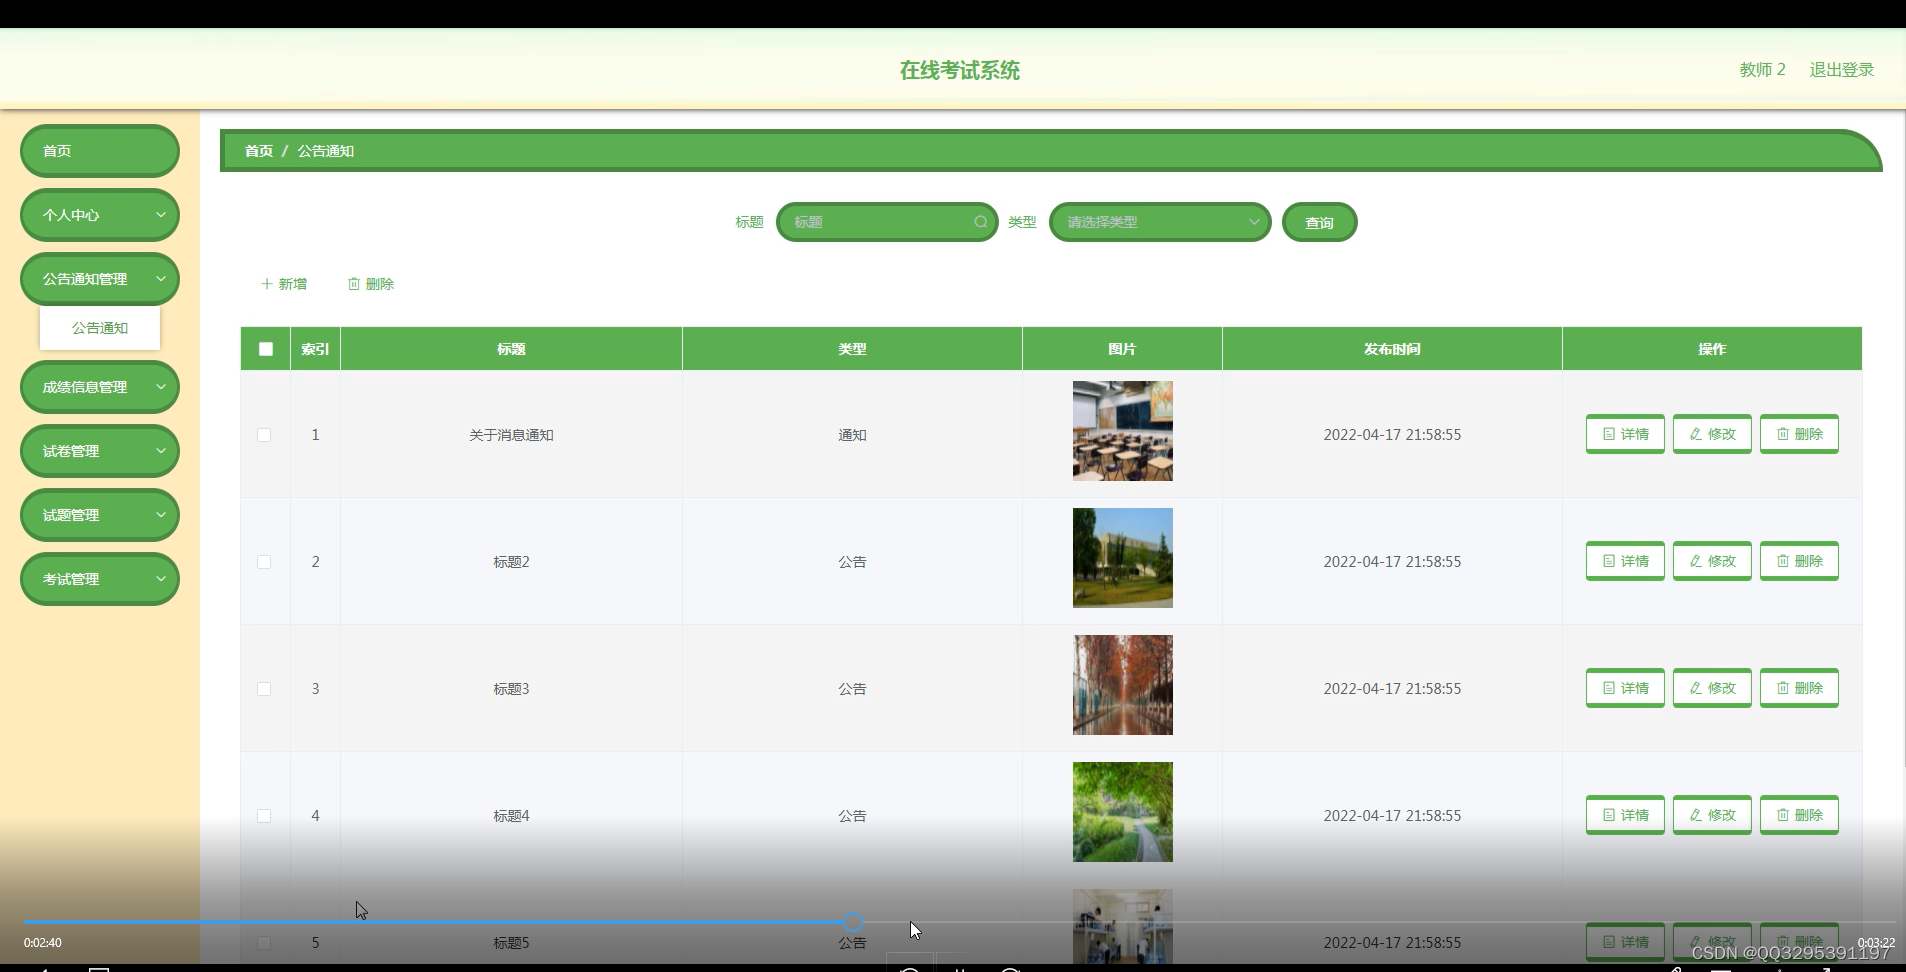Check the checkbox for row 标题4
Viewport: 1906px width, 972px height.
click(x=264, y=816)
